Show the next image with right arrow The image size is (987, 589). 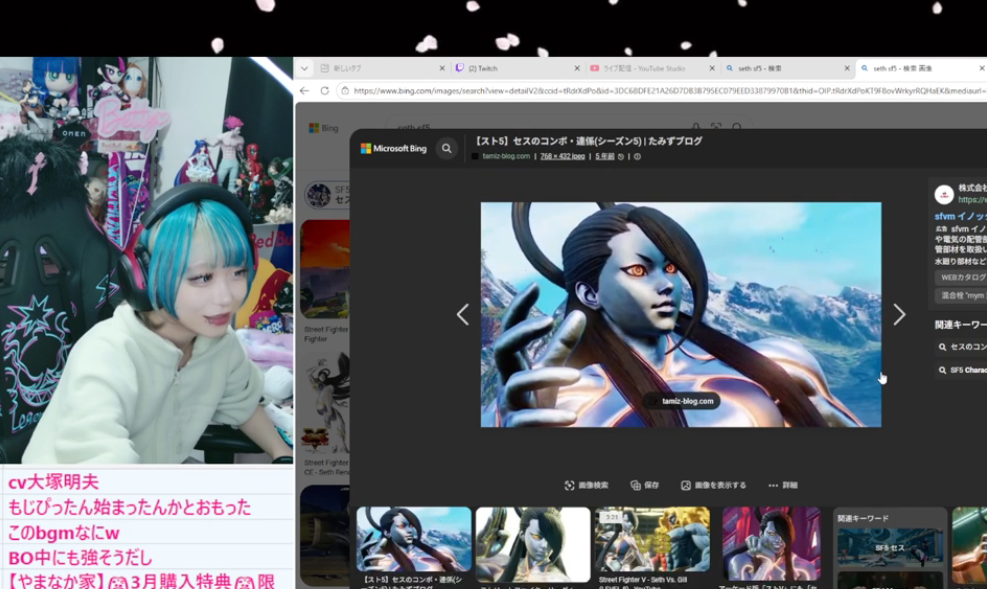(x=899, y=314)
